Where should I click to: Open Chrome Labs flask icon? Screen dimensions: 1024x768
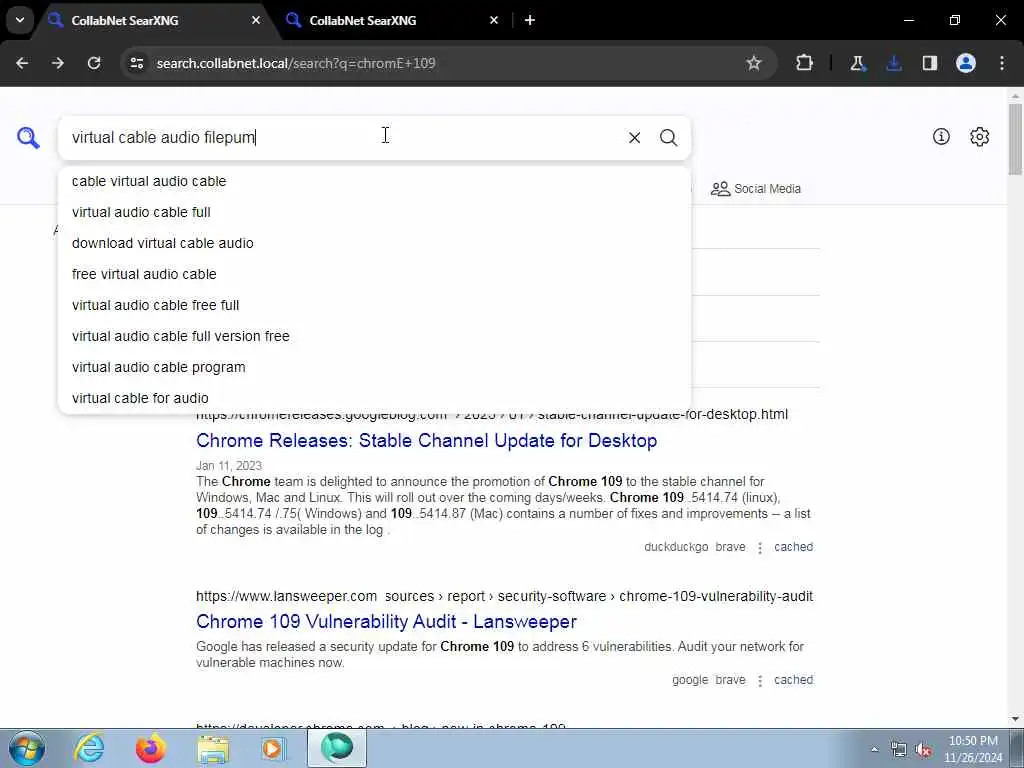point(857,63)
